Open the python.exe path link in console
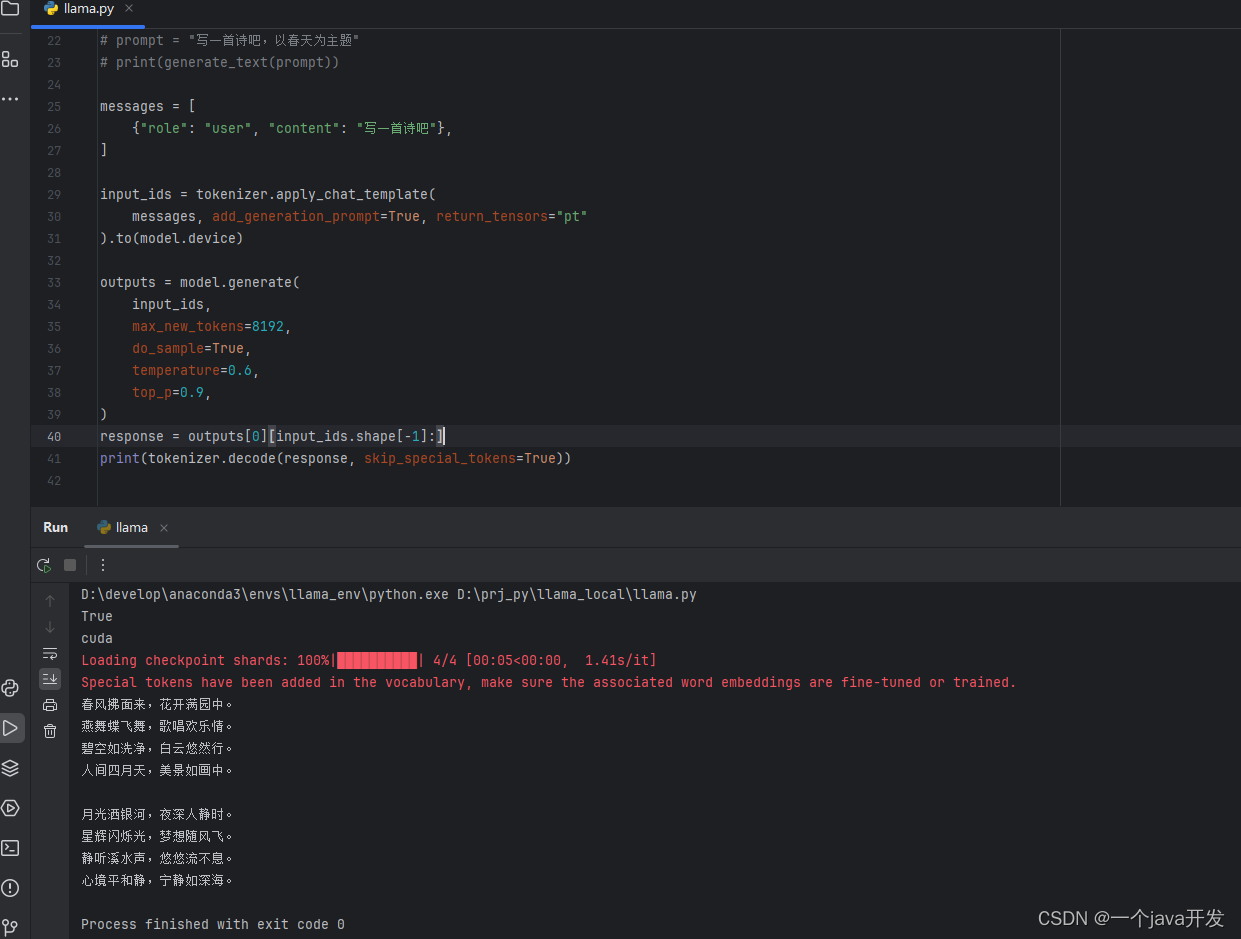Screen dimensions: 1241x939 point(265,594)
